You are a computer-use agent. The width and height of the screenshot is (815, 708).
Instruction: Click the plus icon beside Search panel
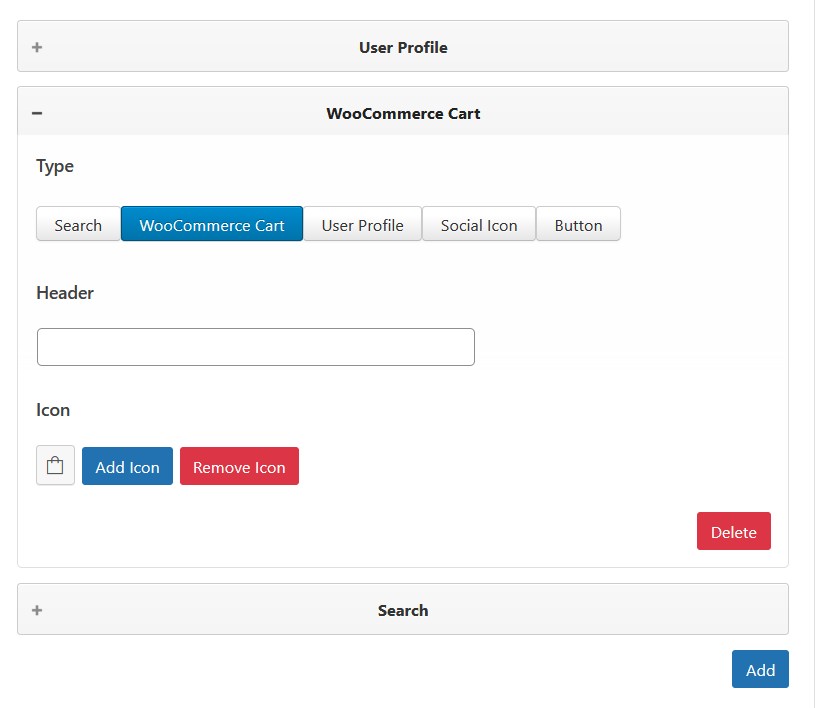point(37,610)
